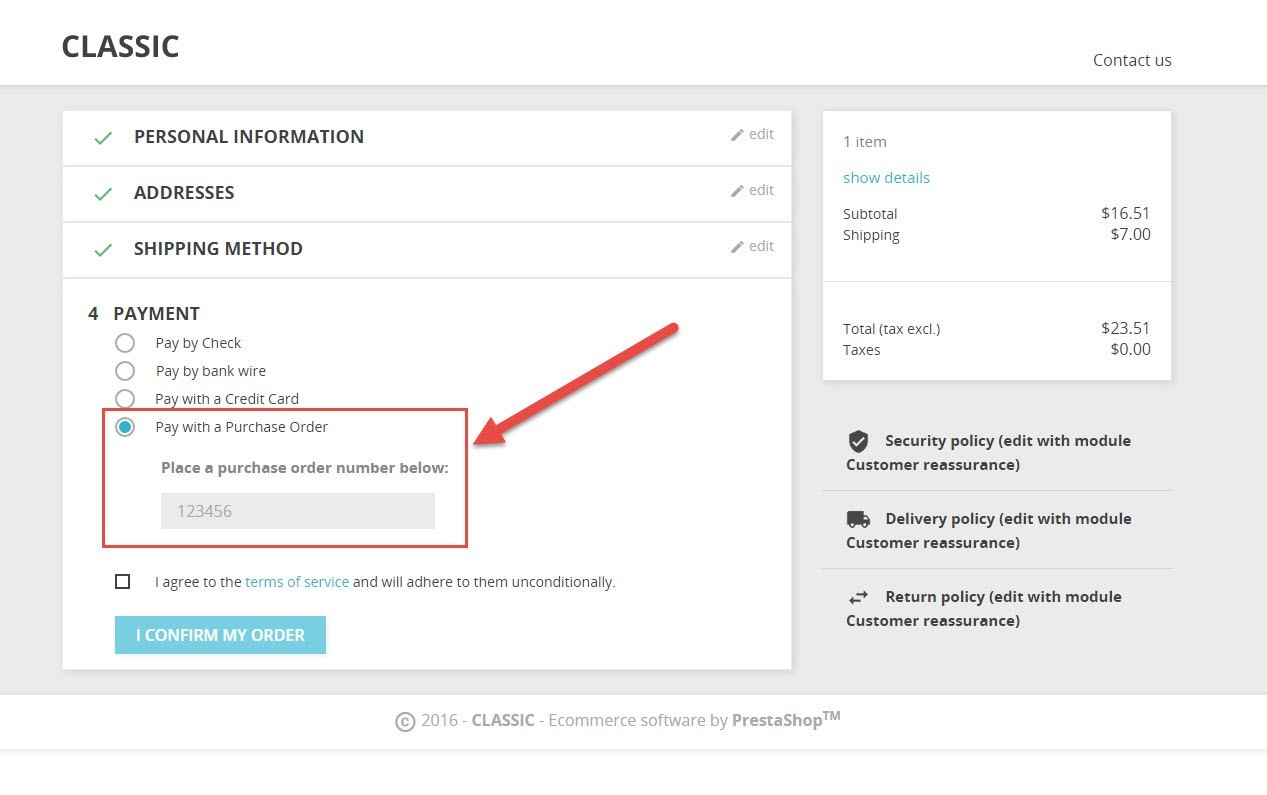Expand cart with show details link
Viewport: 1267px width, 795px height.
tap(886, 178)
